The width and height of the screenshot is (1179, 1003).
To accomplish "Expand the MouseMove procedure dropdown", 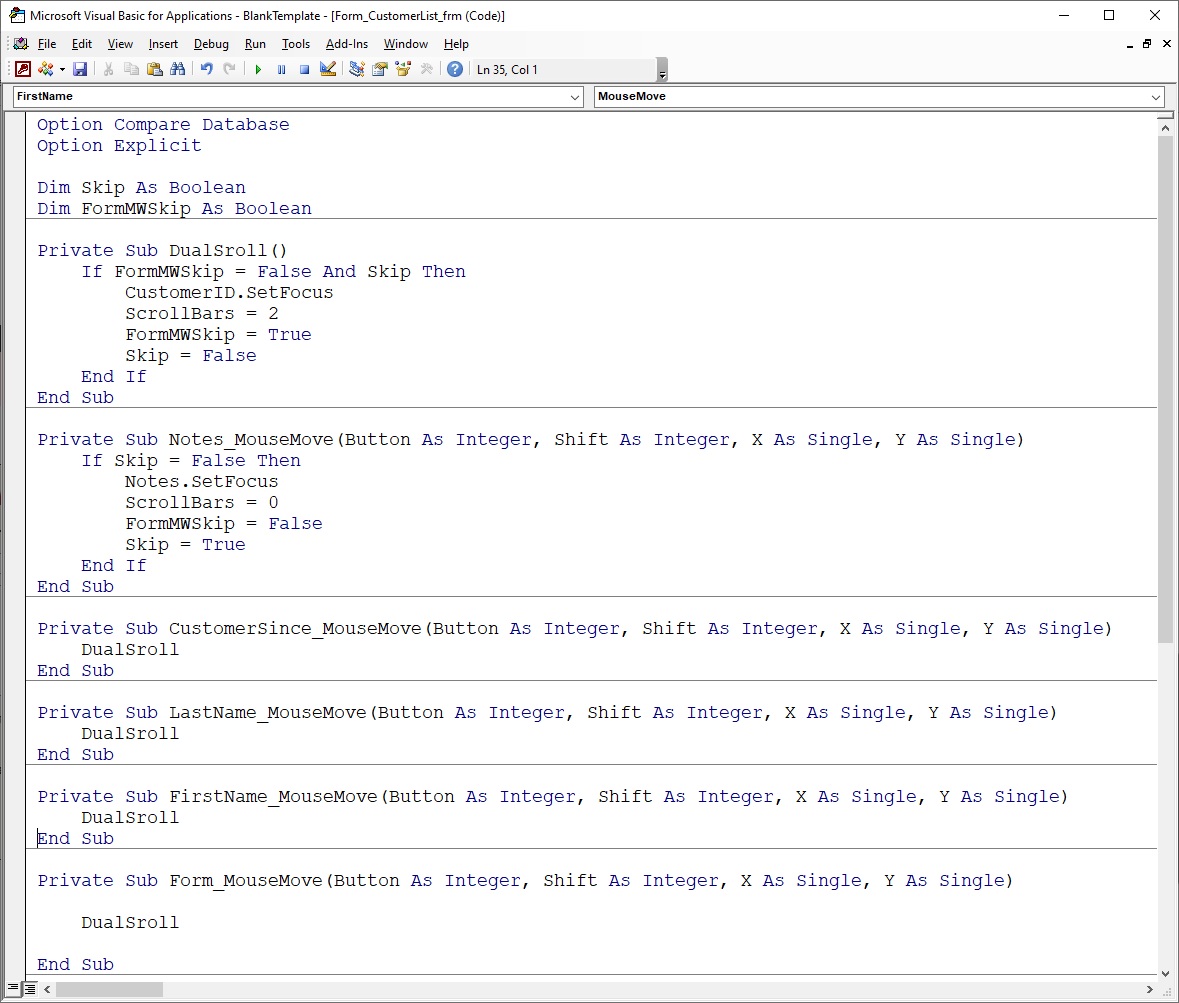I will pyautogui.click(x=1156, y=97).
